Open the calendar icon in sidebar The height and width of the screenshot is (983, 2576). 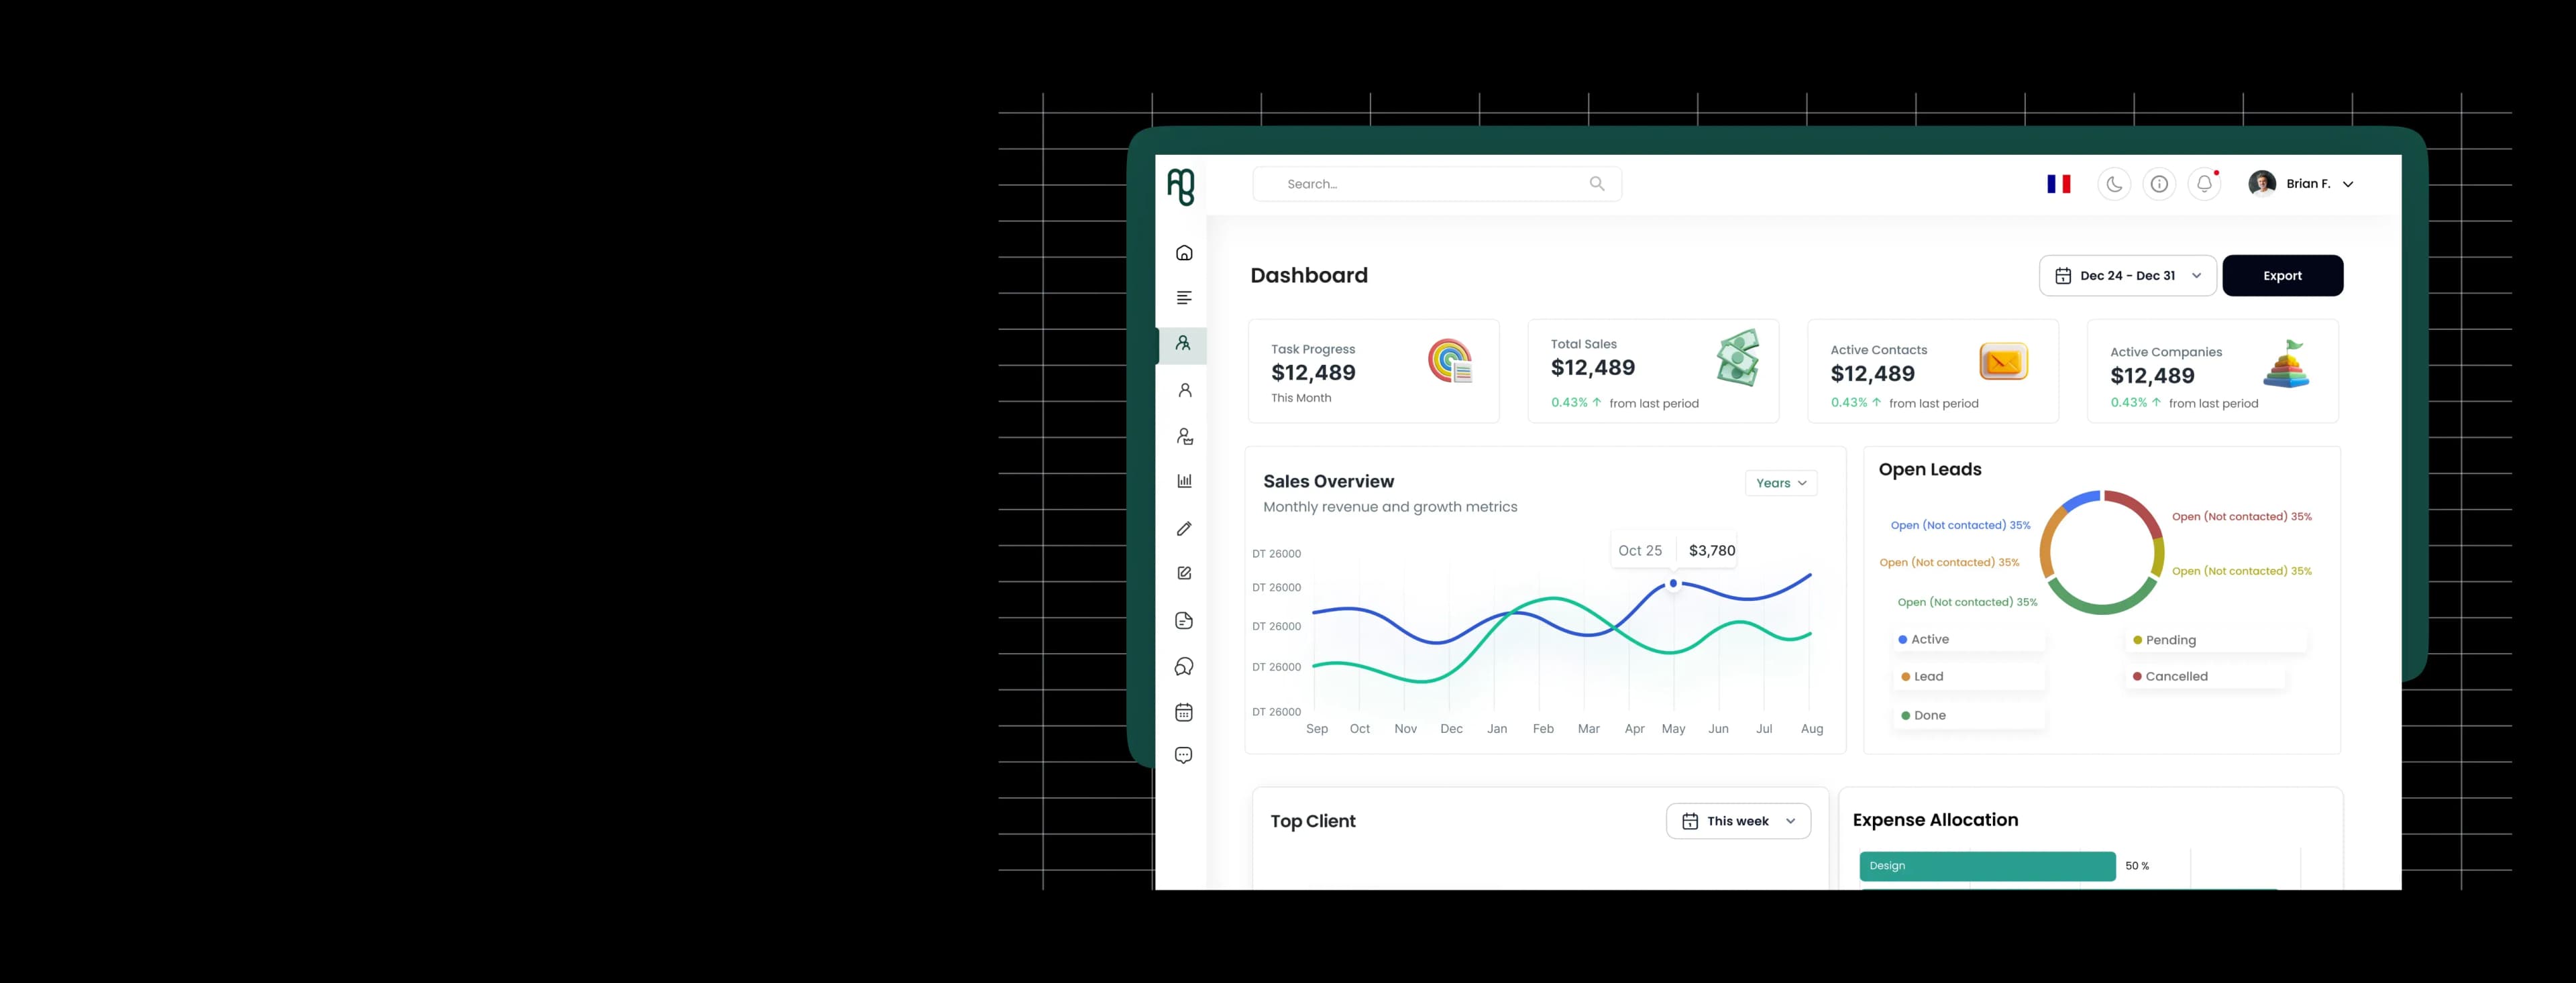point(1184,712)
